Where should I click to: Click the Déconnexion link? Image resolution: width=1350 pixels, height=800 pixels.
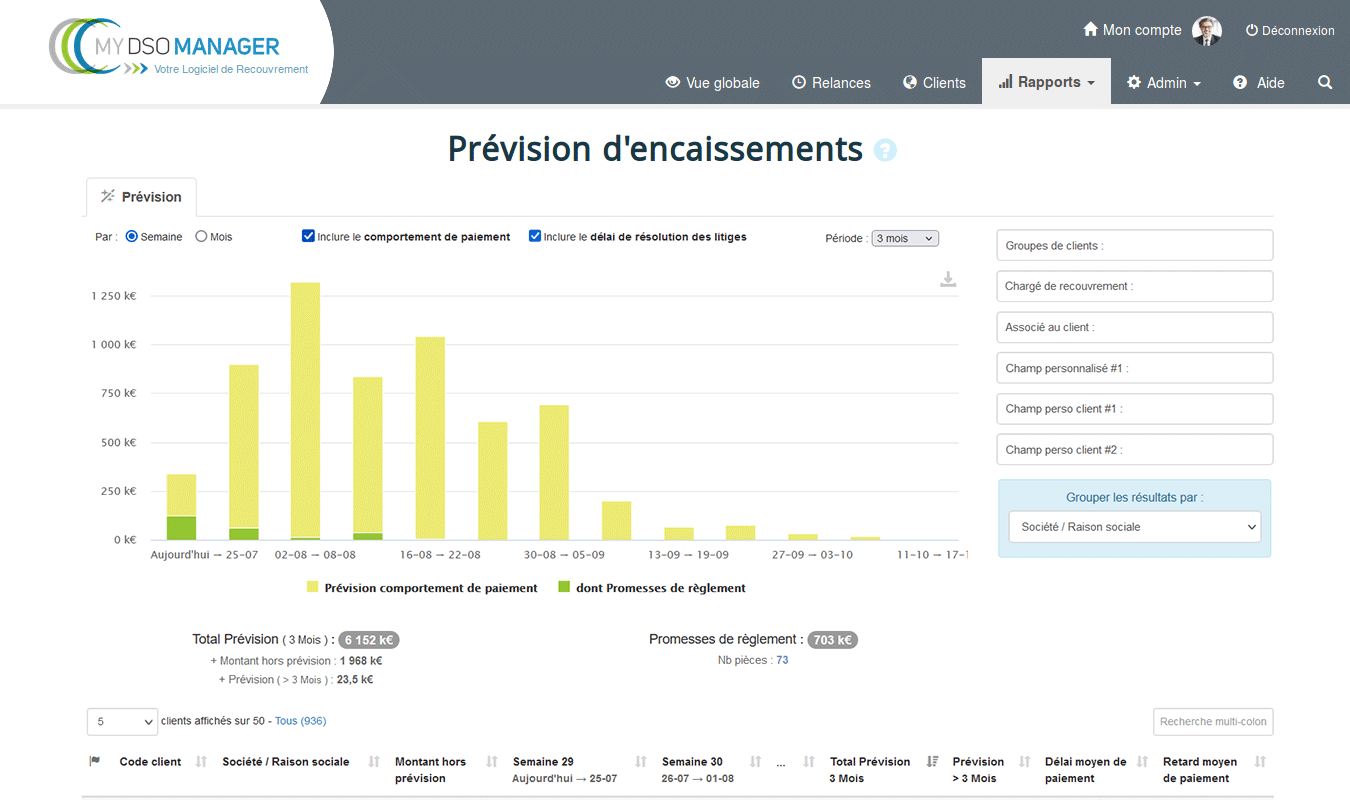coord(1289,31)
